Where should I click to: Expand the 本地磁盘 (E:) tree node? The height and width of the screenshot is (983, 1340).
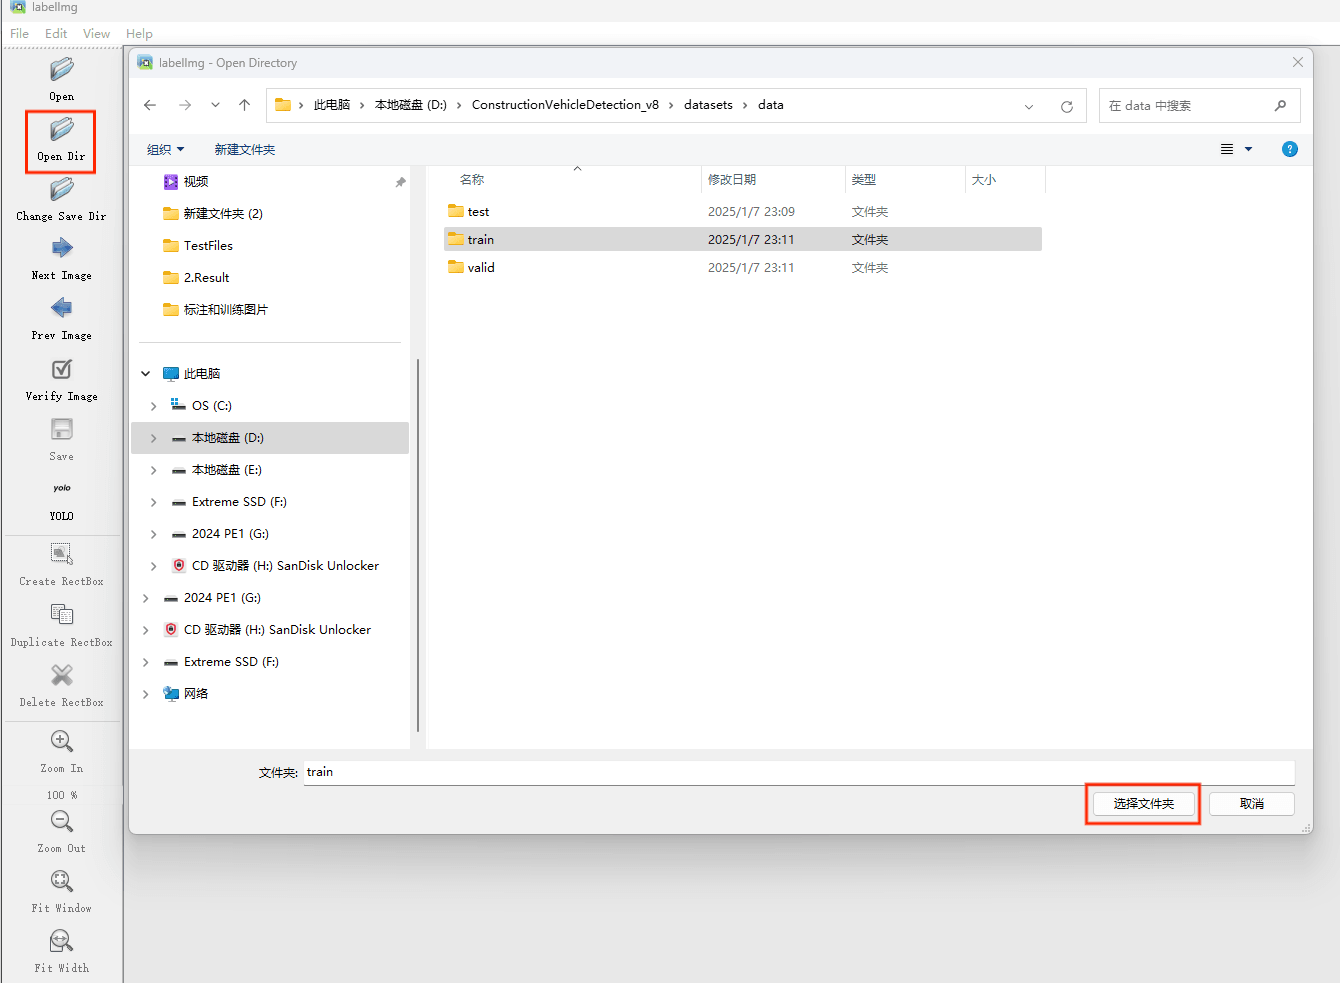[153, 470]
